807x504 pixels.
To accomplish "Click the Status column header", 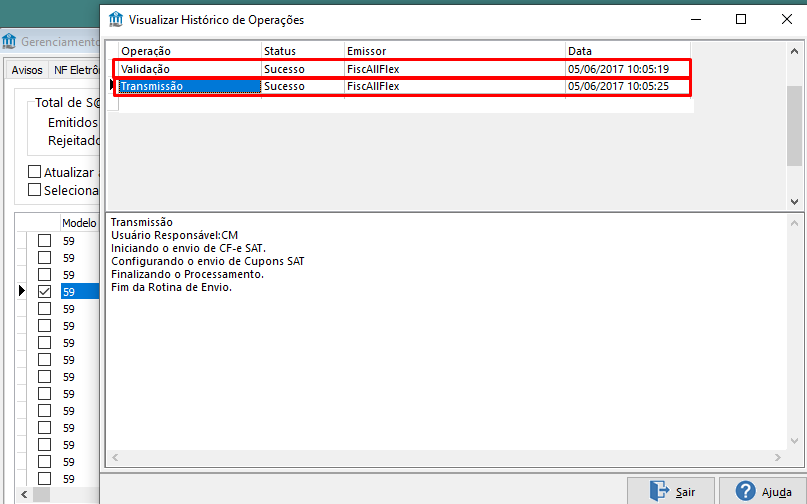I will pyautogui.click(x=303, y=51).
